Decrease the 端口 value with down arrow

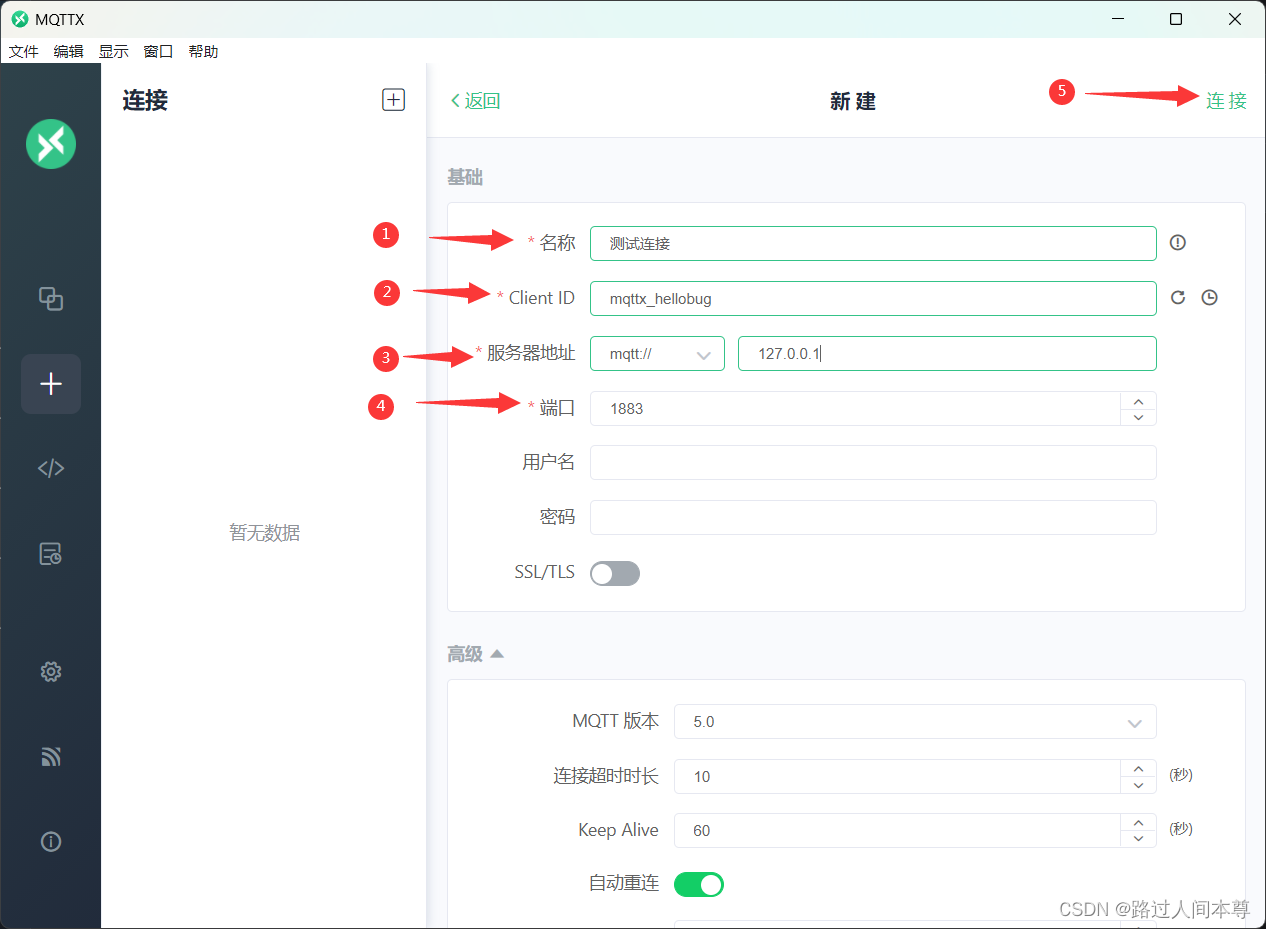click(1138, 417)
